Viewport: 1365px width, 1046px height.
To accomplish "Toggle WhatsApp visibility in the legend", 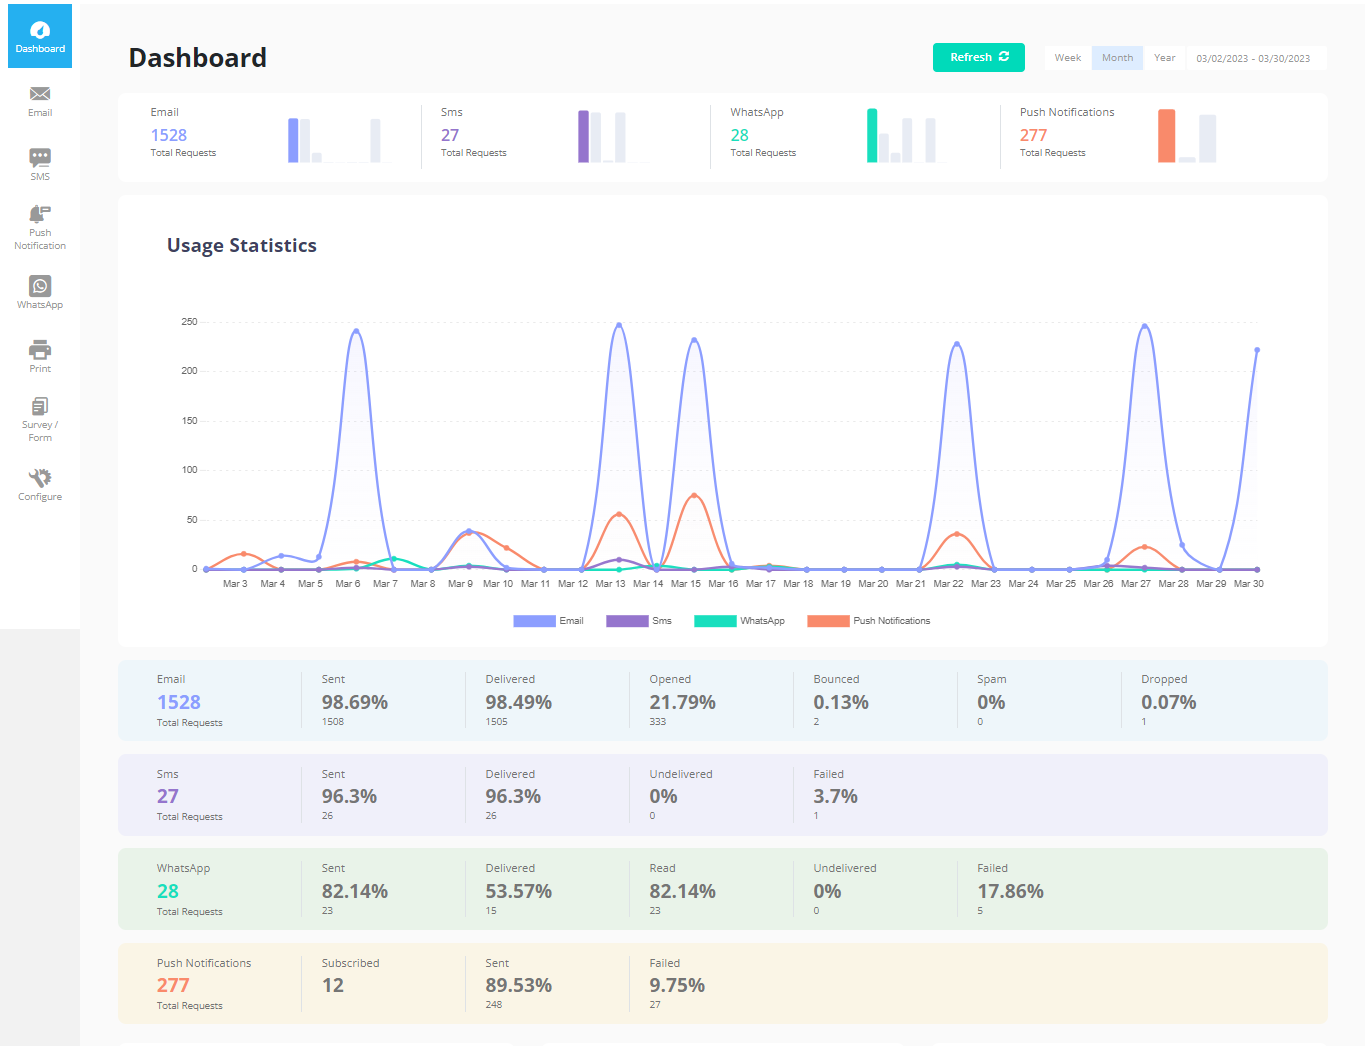I will coord(742,620).
